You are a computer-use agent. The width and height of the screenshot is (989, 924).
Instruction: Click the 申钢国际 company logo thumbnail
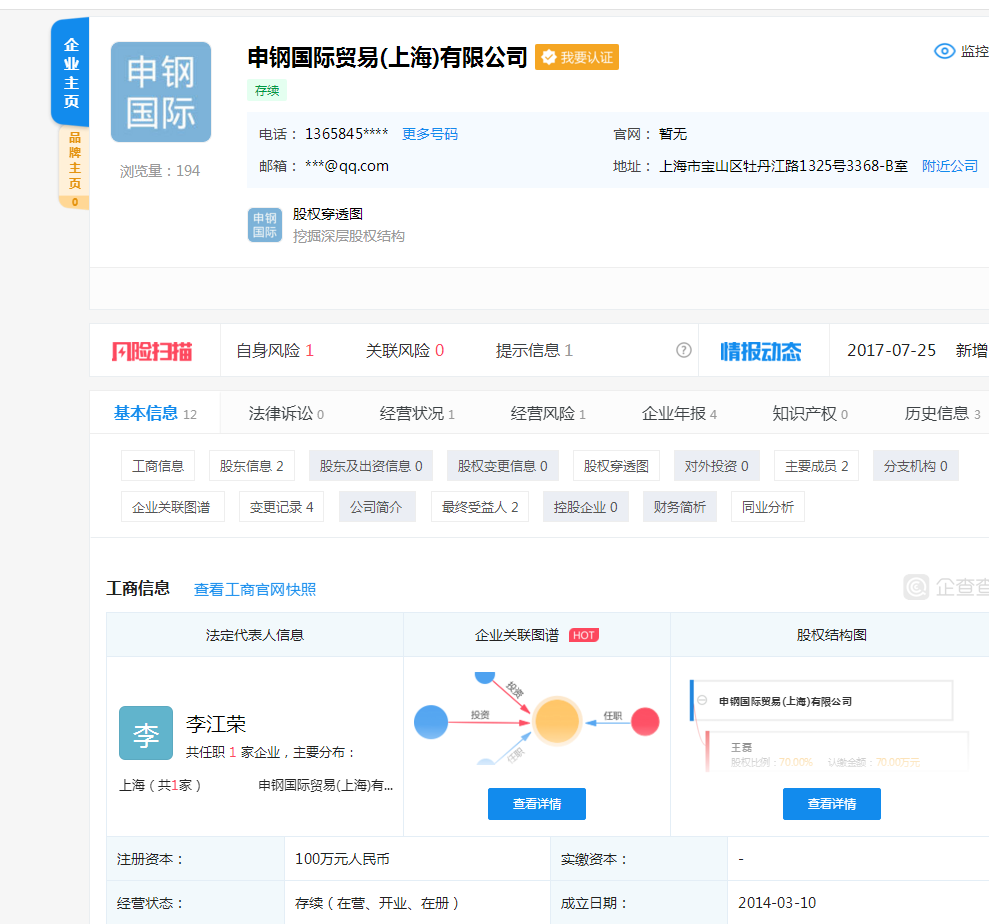click(x=161, y=92)
